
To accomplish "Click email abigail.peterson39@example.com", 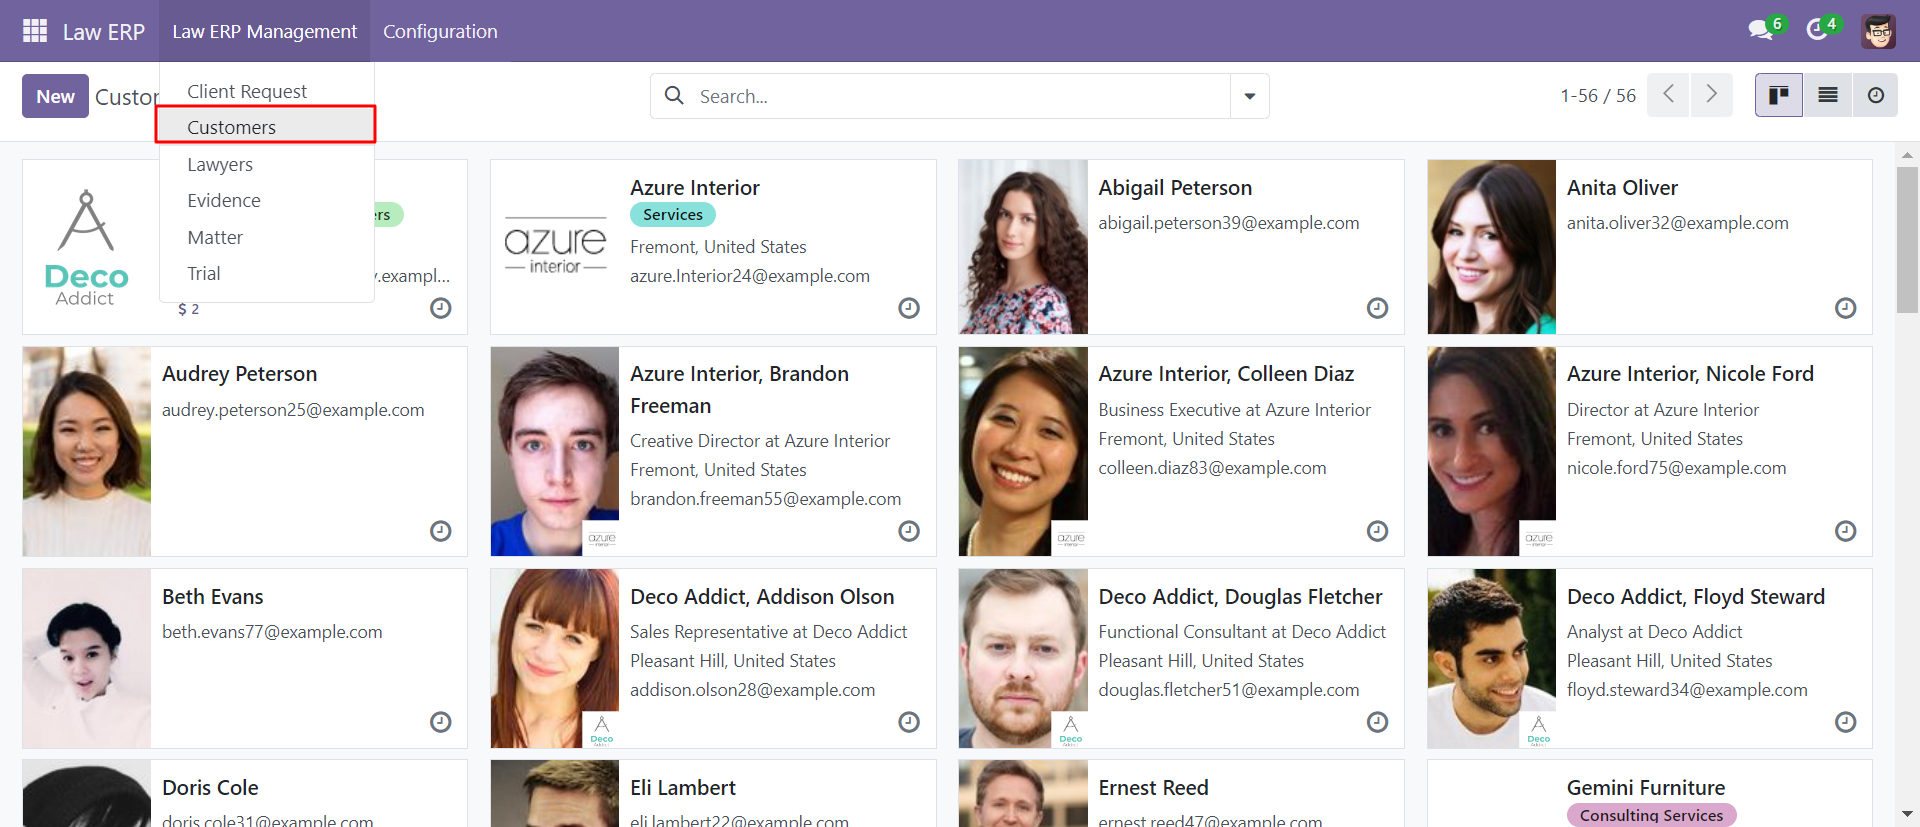I will pos(1229,223).
